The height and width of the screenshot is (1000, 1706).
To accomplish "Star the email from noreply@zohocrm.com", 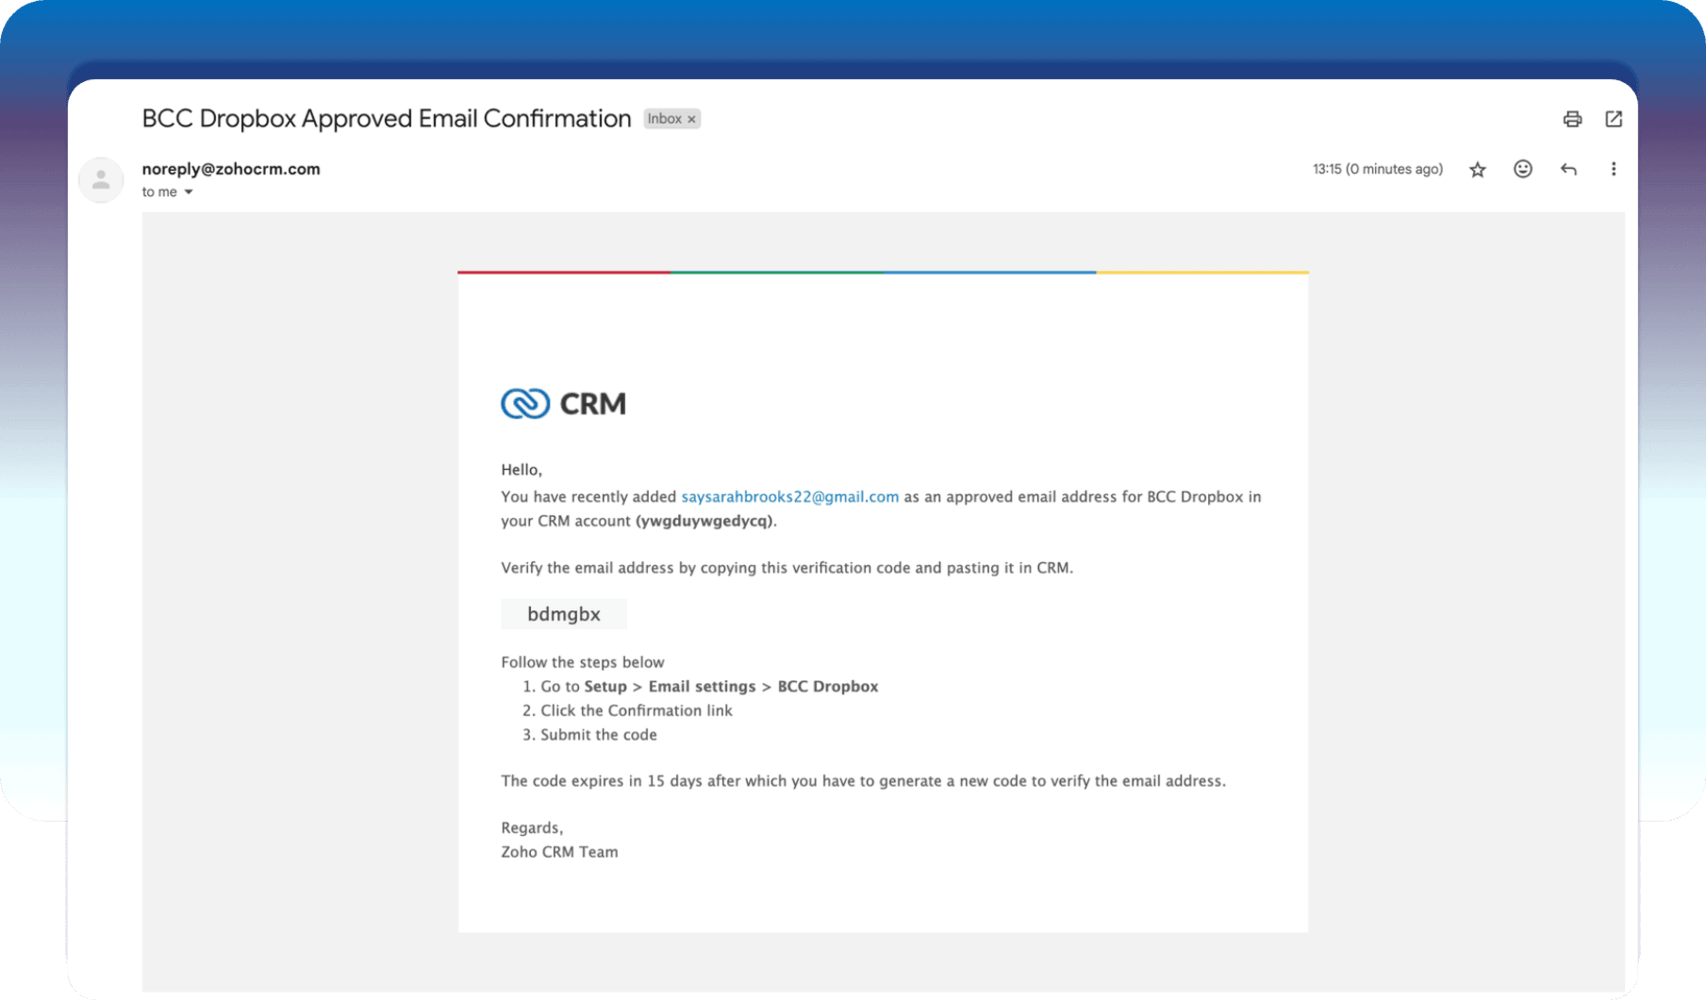I will point(1477,170).
